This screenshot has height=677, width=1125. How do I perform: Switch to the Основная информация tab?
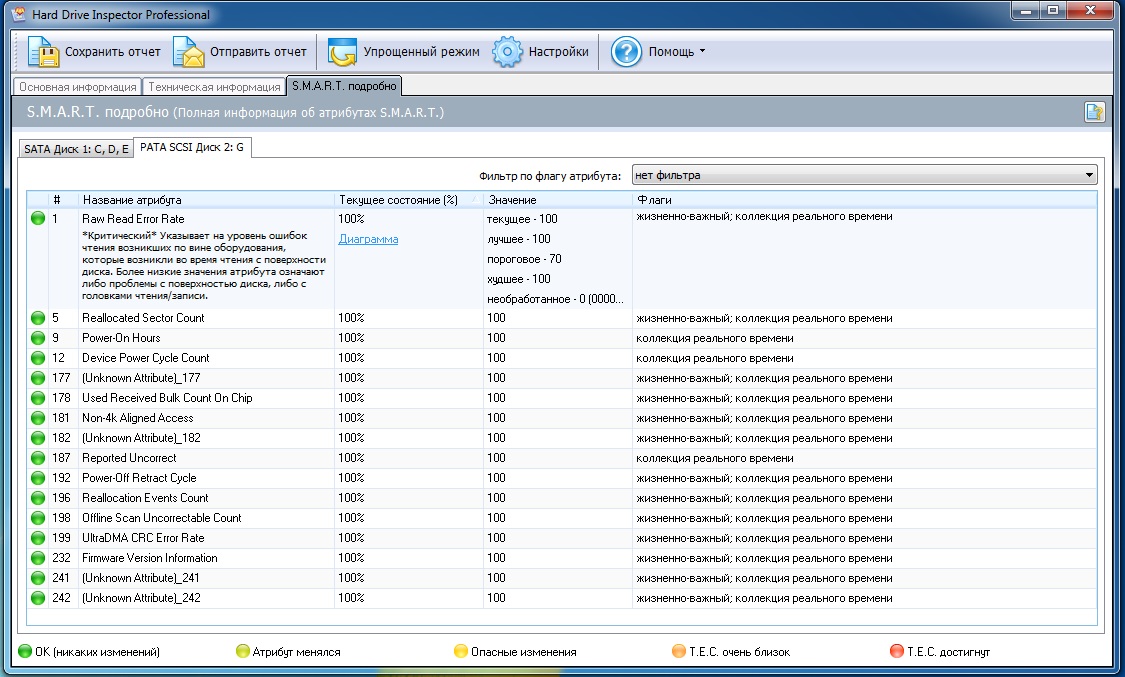point(78,87)
